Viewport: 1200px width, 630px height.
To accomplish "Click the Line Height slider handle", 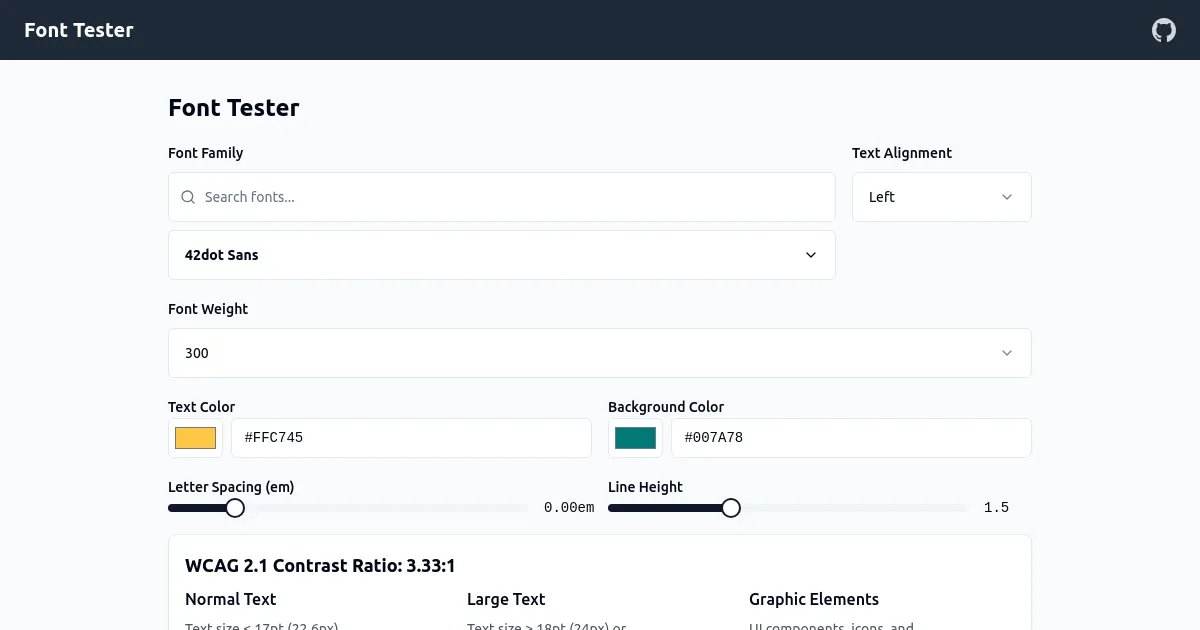I will coord(731,508).
